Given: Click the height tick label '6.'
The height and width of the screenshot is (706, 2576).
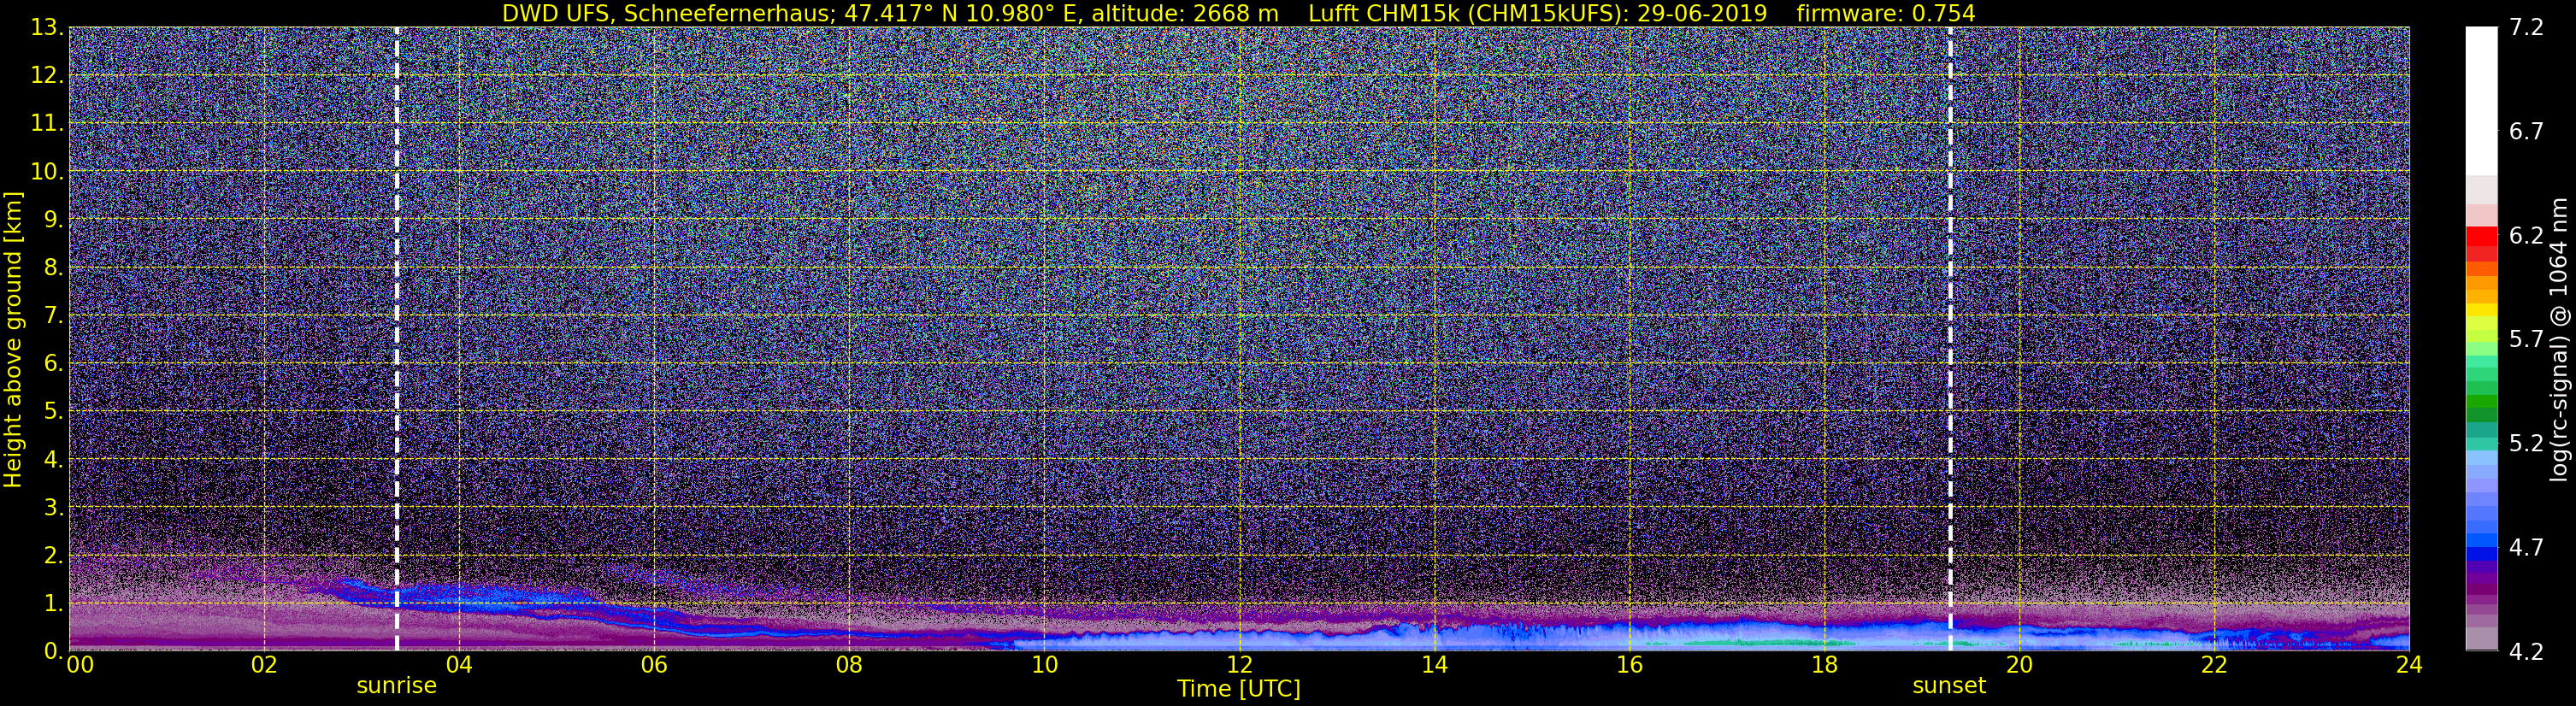Looking at the screenshot, I should [x=54, y=363].
